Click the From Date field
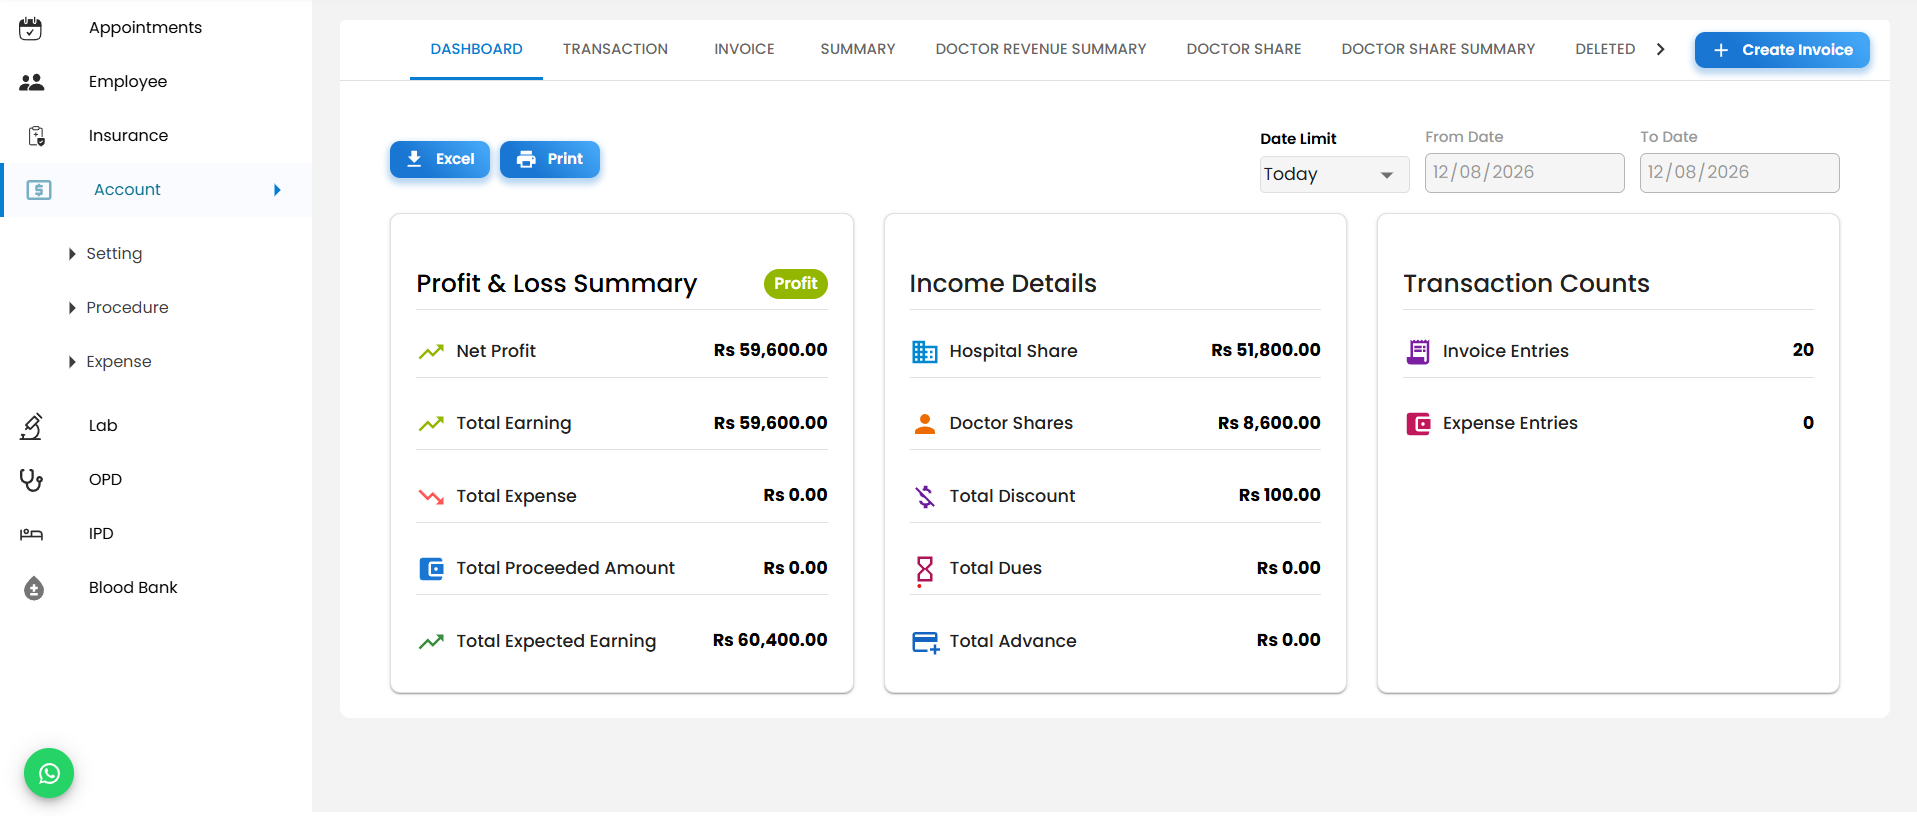This screenshot has height=816, width=1917. (1524, 172)
